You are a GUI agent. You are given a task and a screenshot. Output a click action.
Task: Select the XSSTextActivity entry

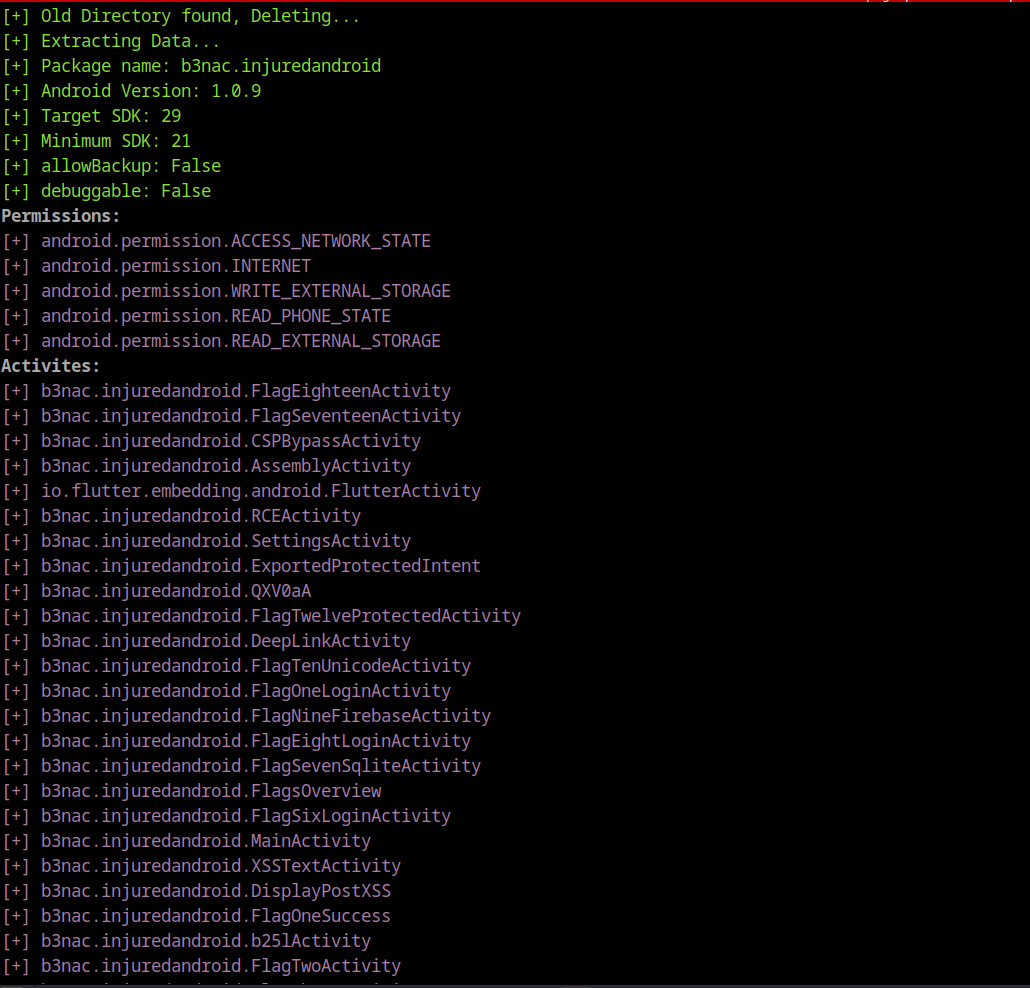202,865
